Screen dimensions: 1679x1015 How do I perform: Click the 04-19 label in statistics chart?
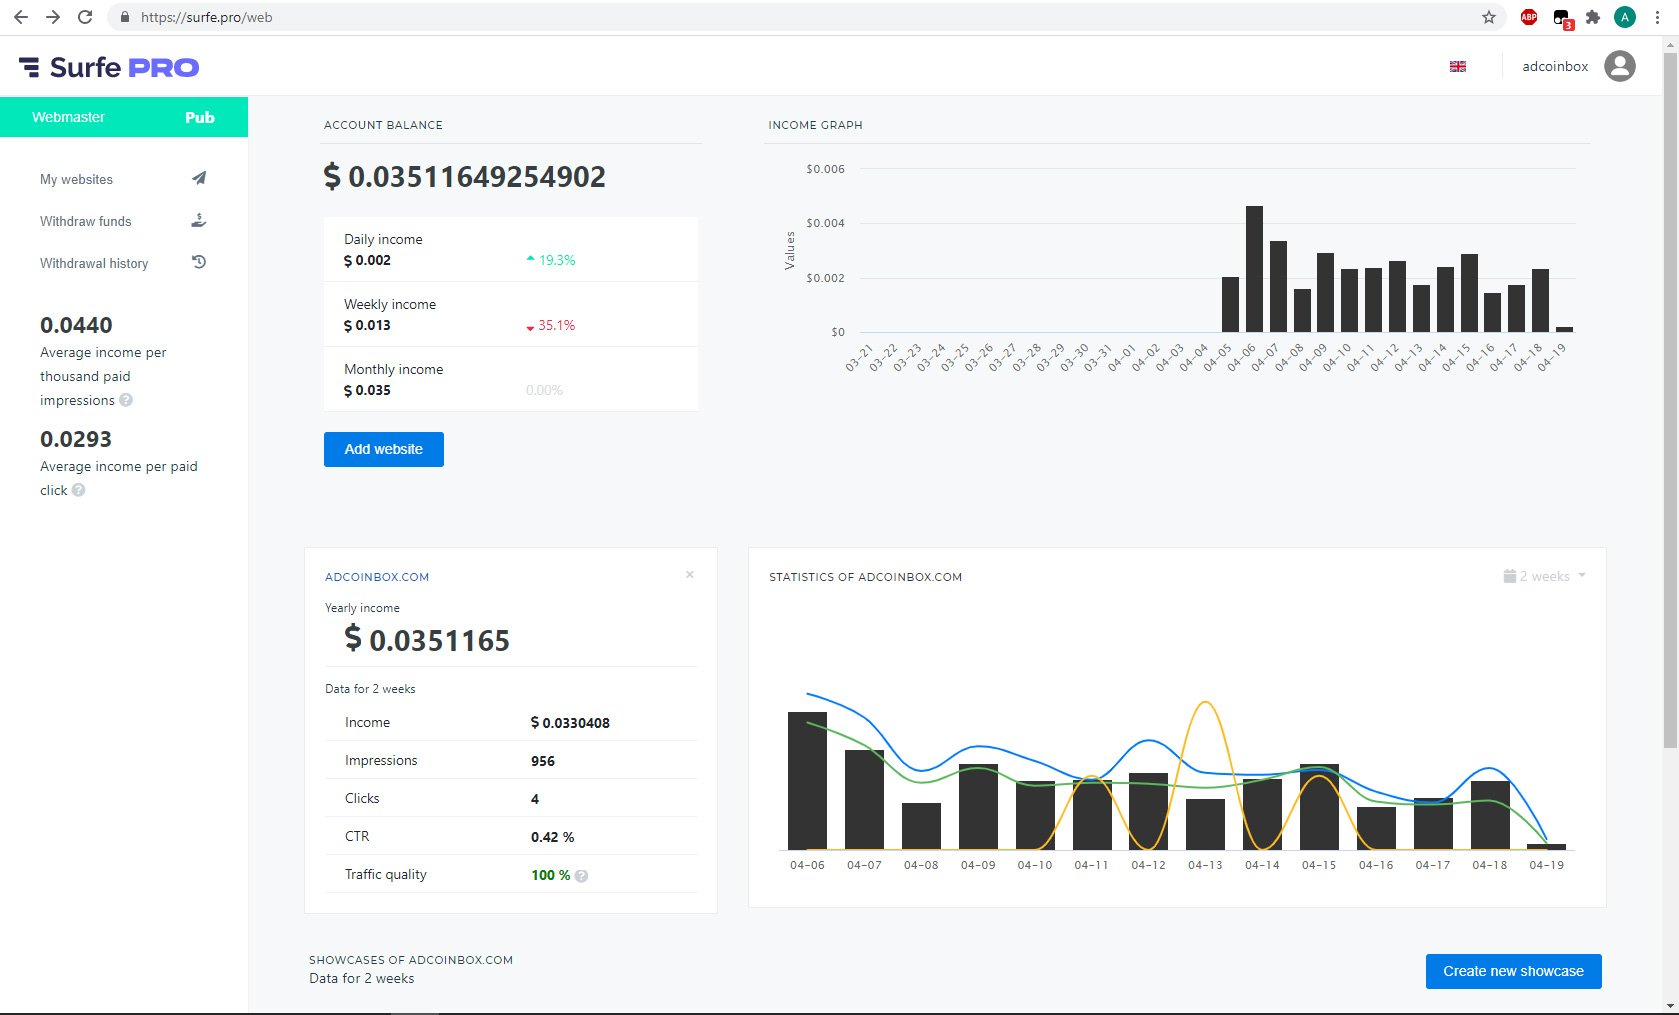[1546, 865]
